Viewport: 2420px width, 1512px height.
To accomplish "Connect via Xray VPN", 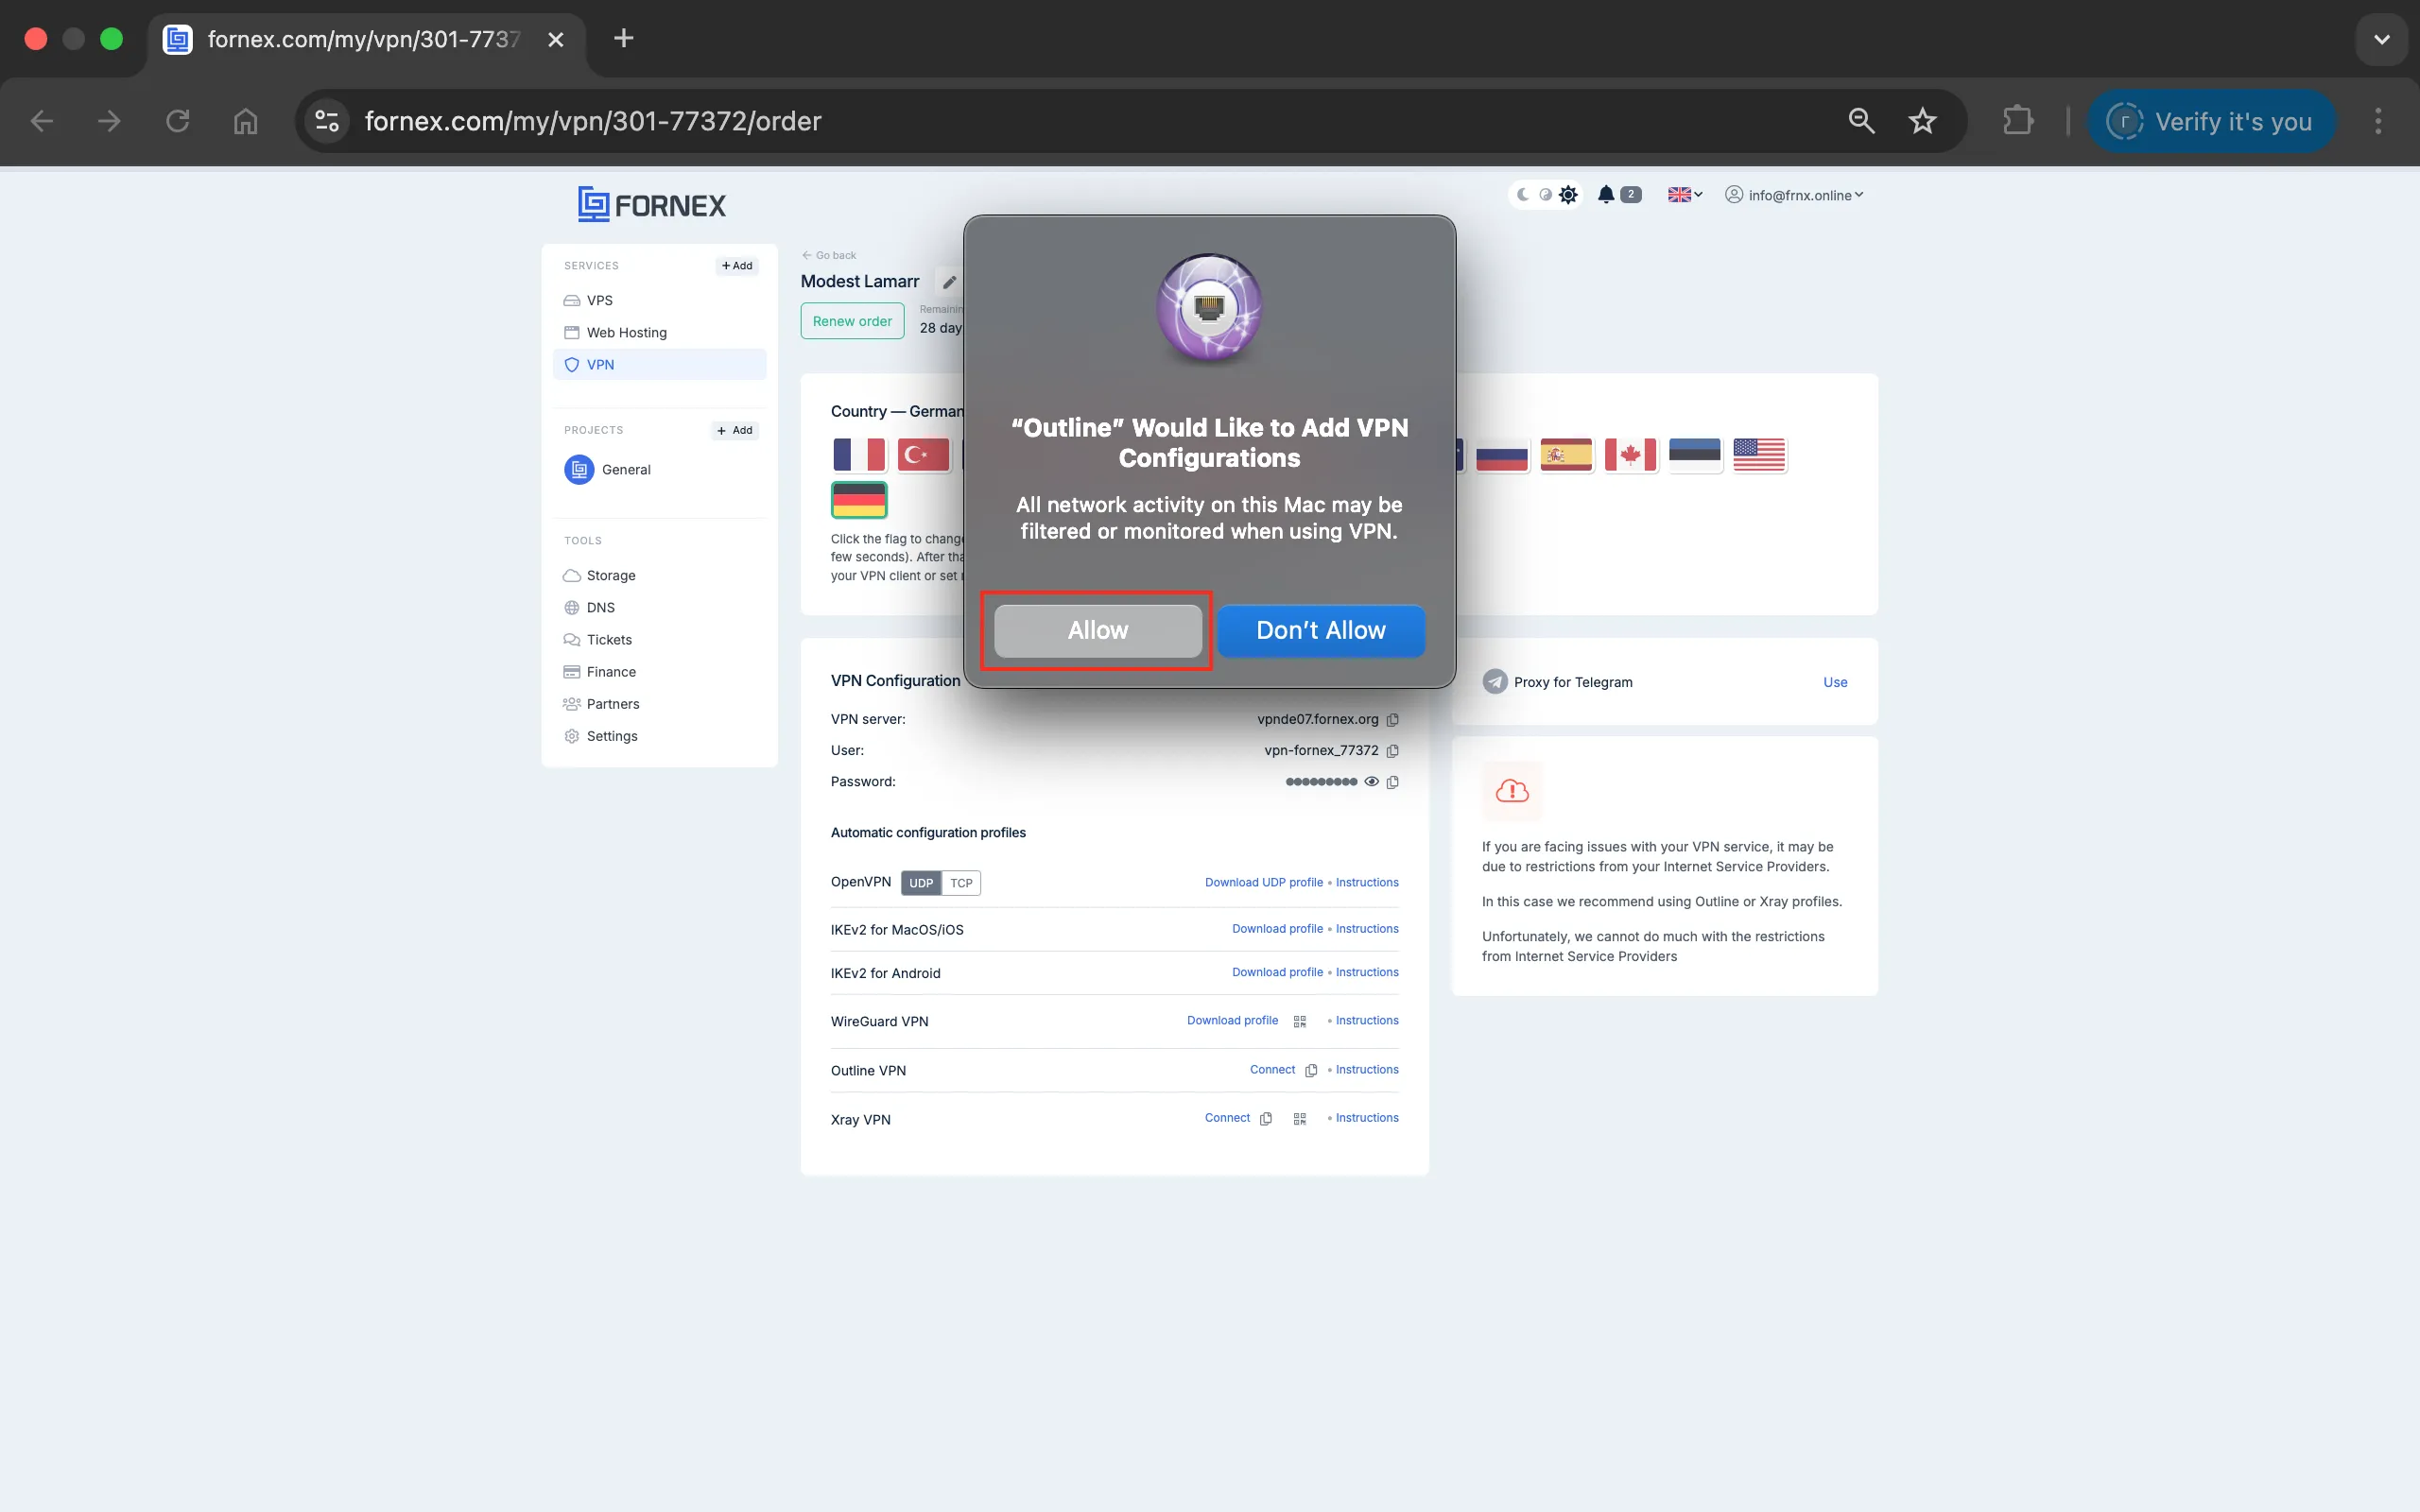I will coord(1227,1117).
